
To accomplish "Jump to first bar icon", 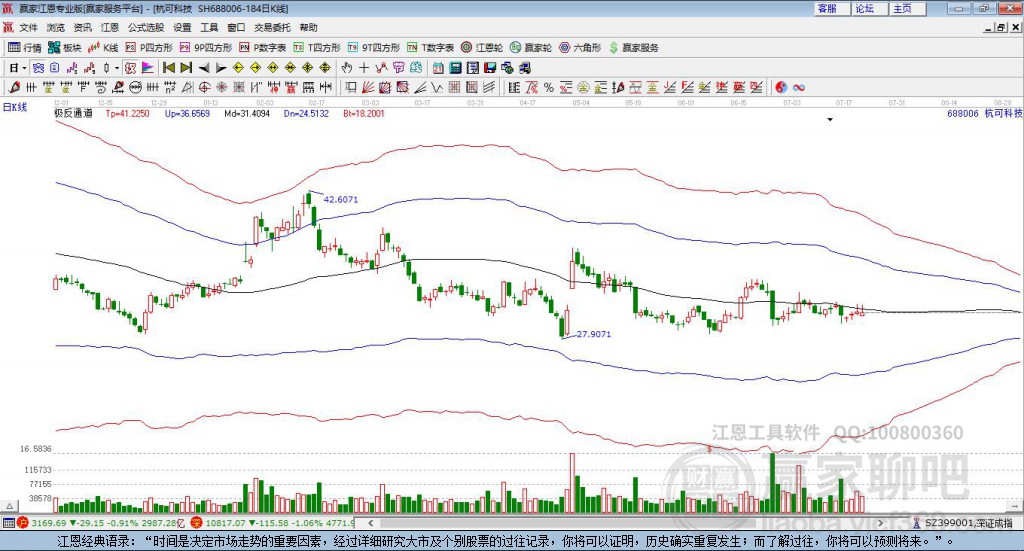I will tap(169, 68).
